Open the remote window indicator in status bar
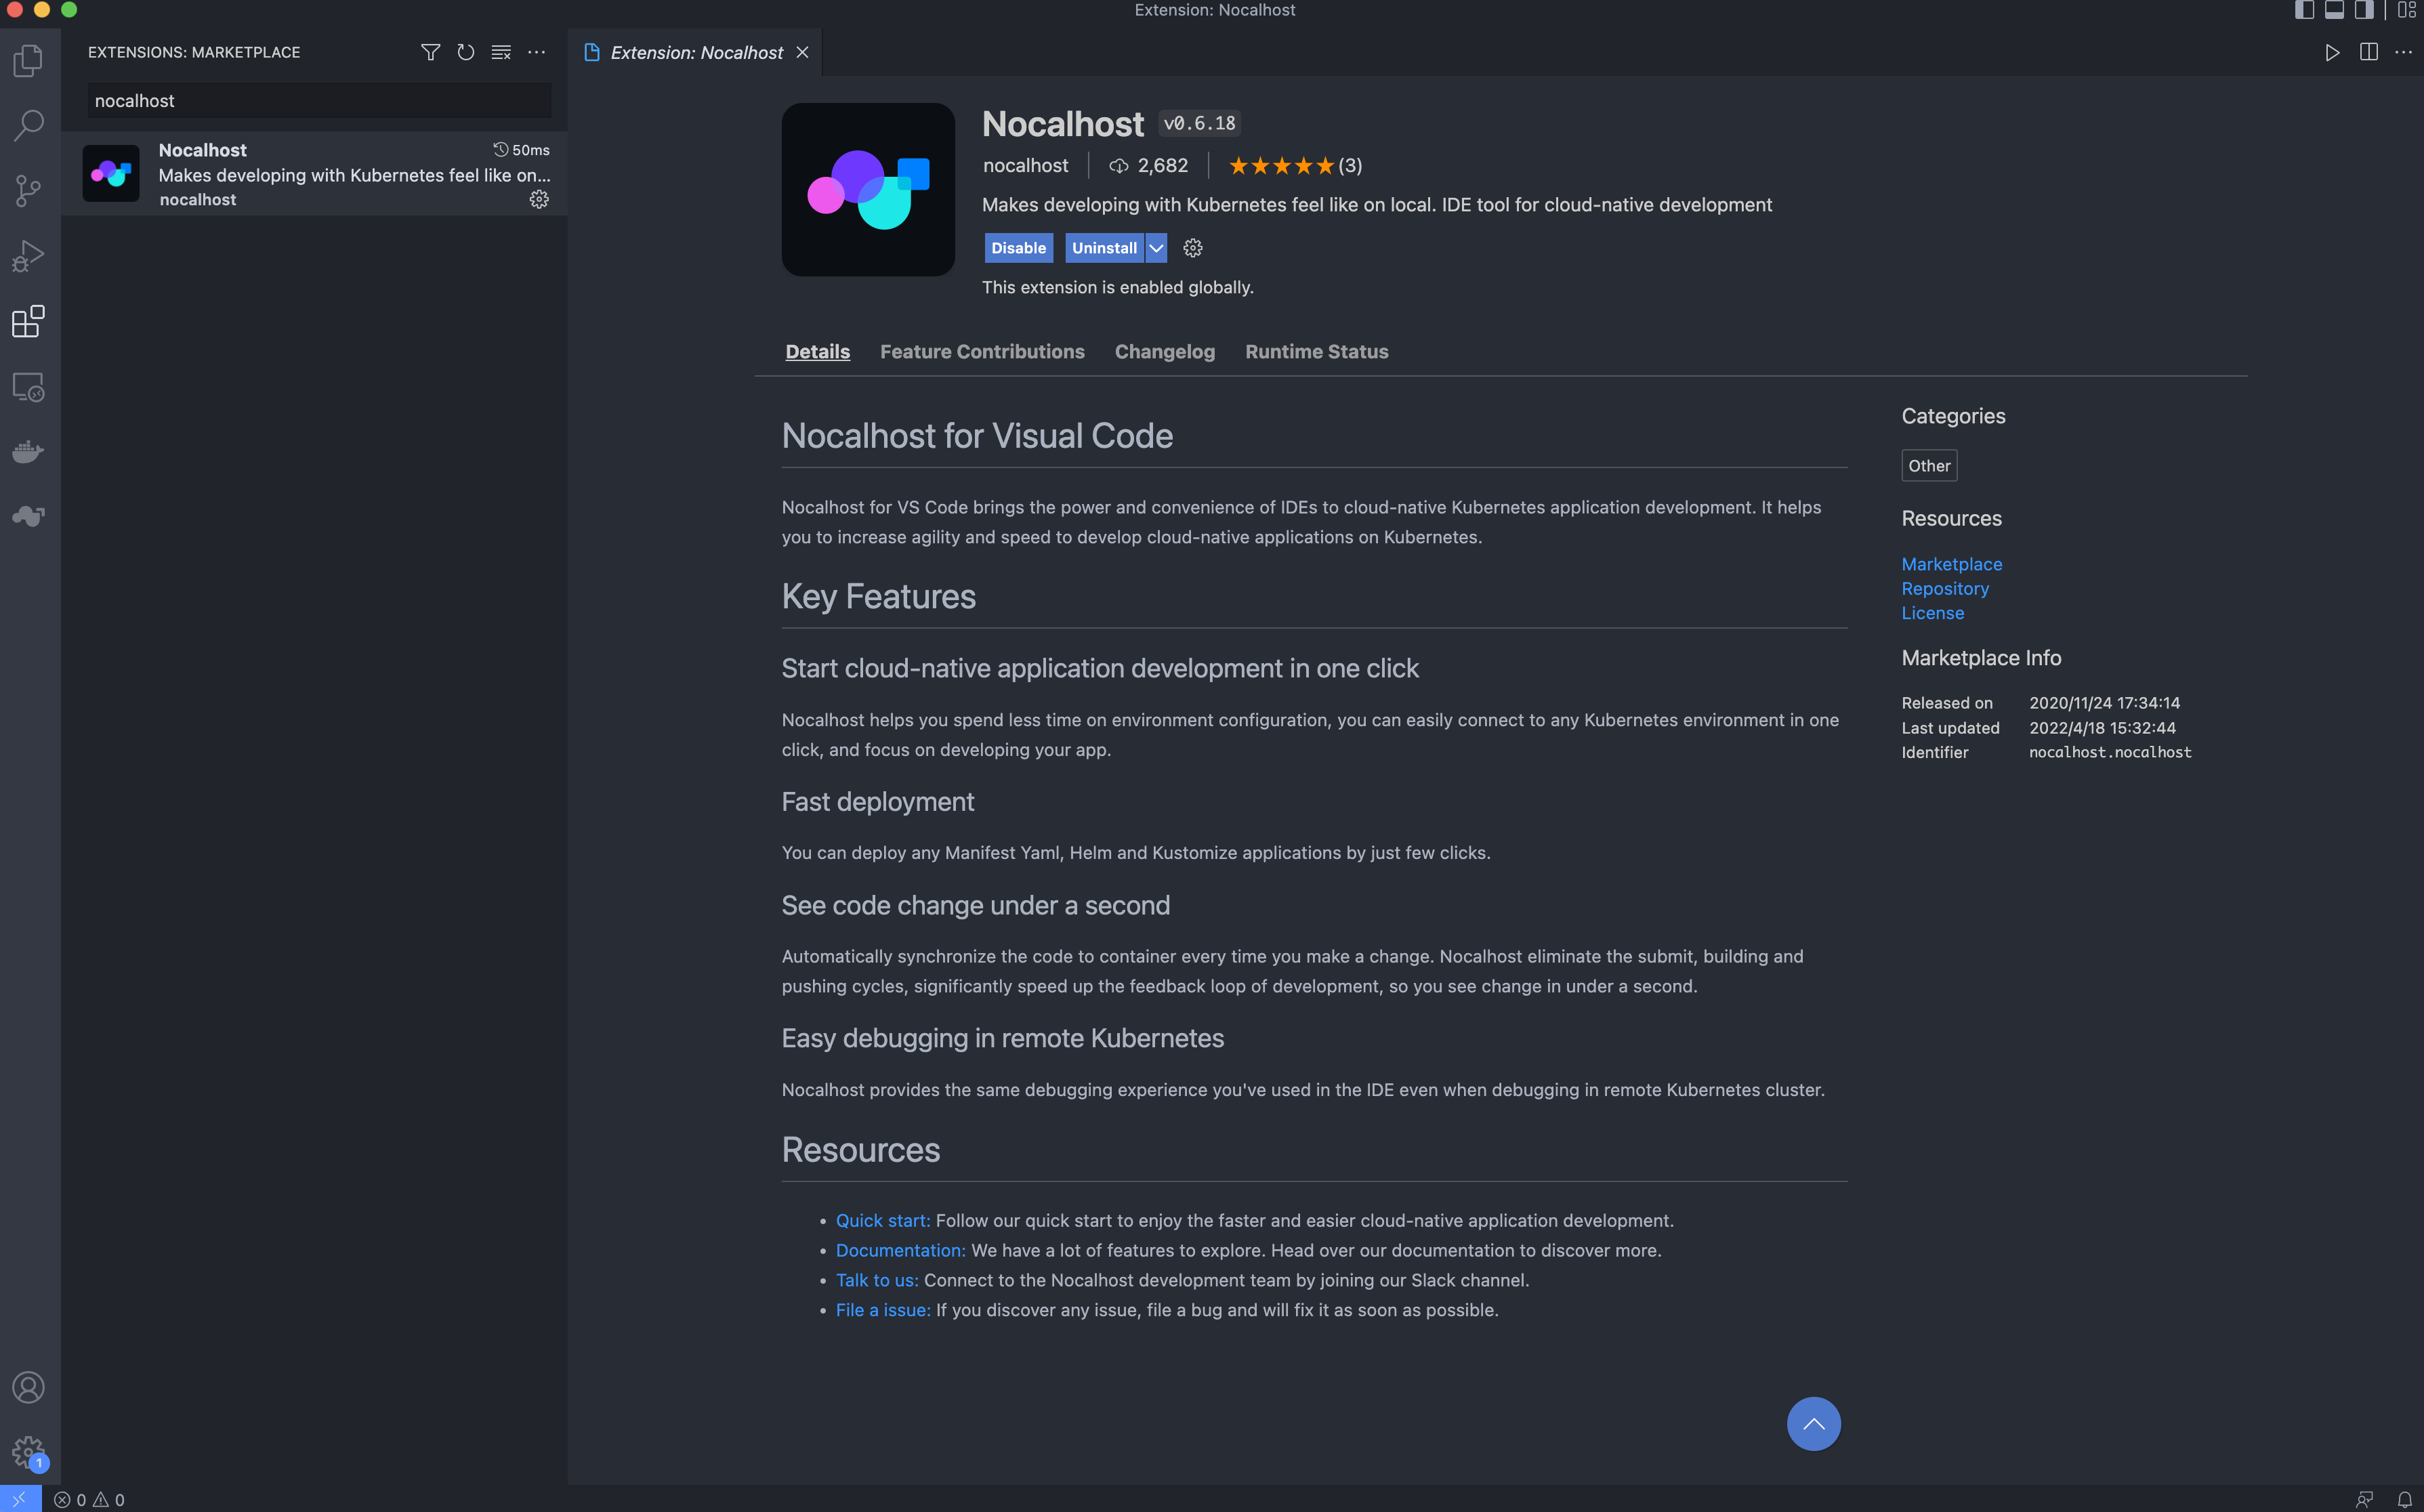This screenshot has width=2424, height=1512. pos(20,1499)
